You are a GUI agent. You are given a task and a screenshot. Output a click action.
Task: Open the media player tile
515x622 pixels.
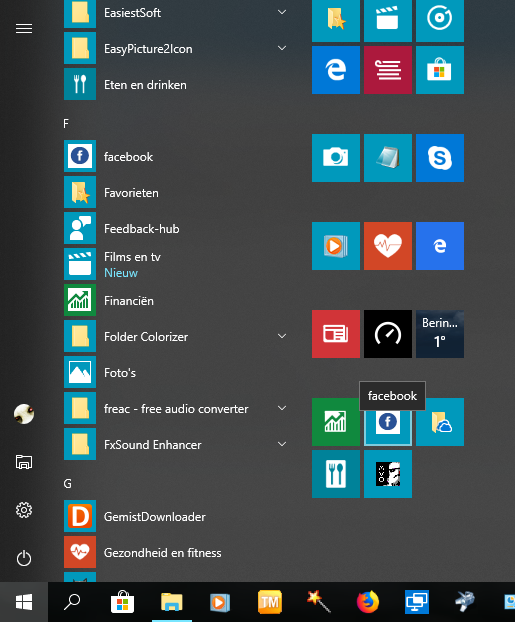point(336,246)
